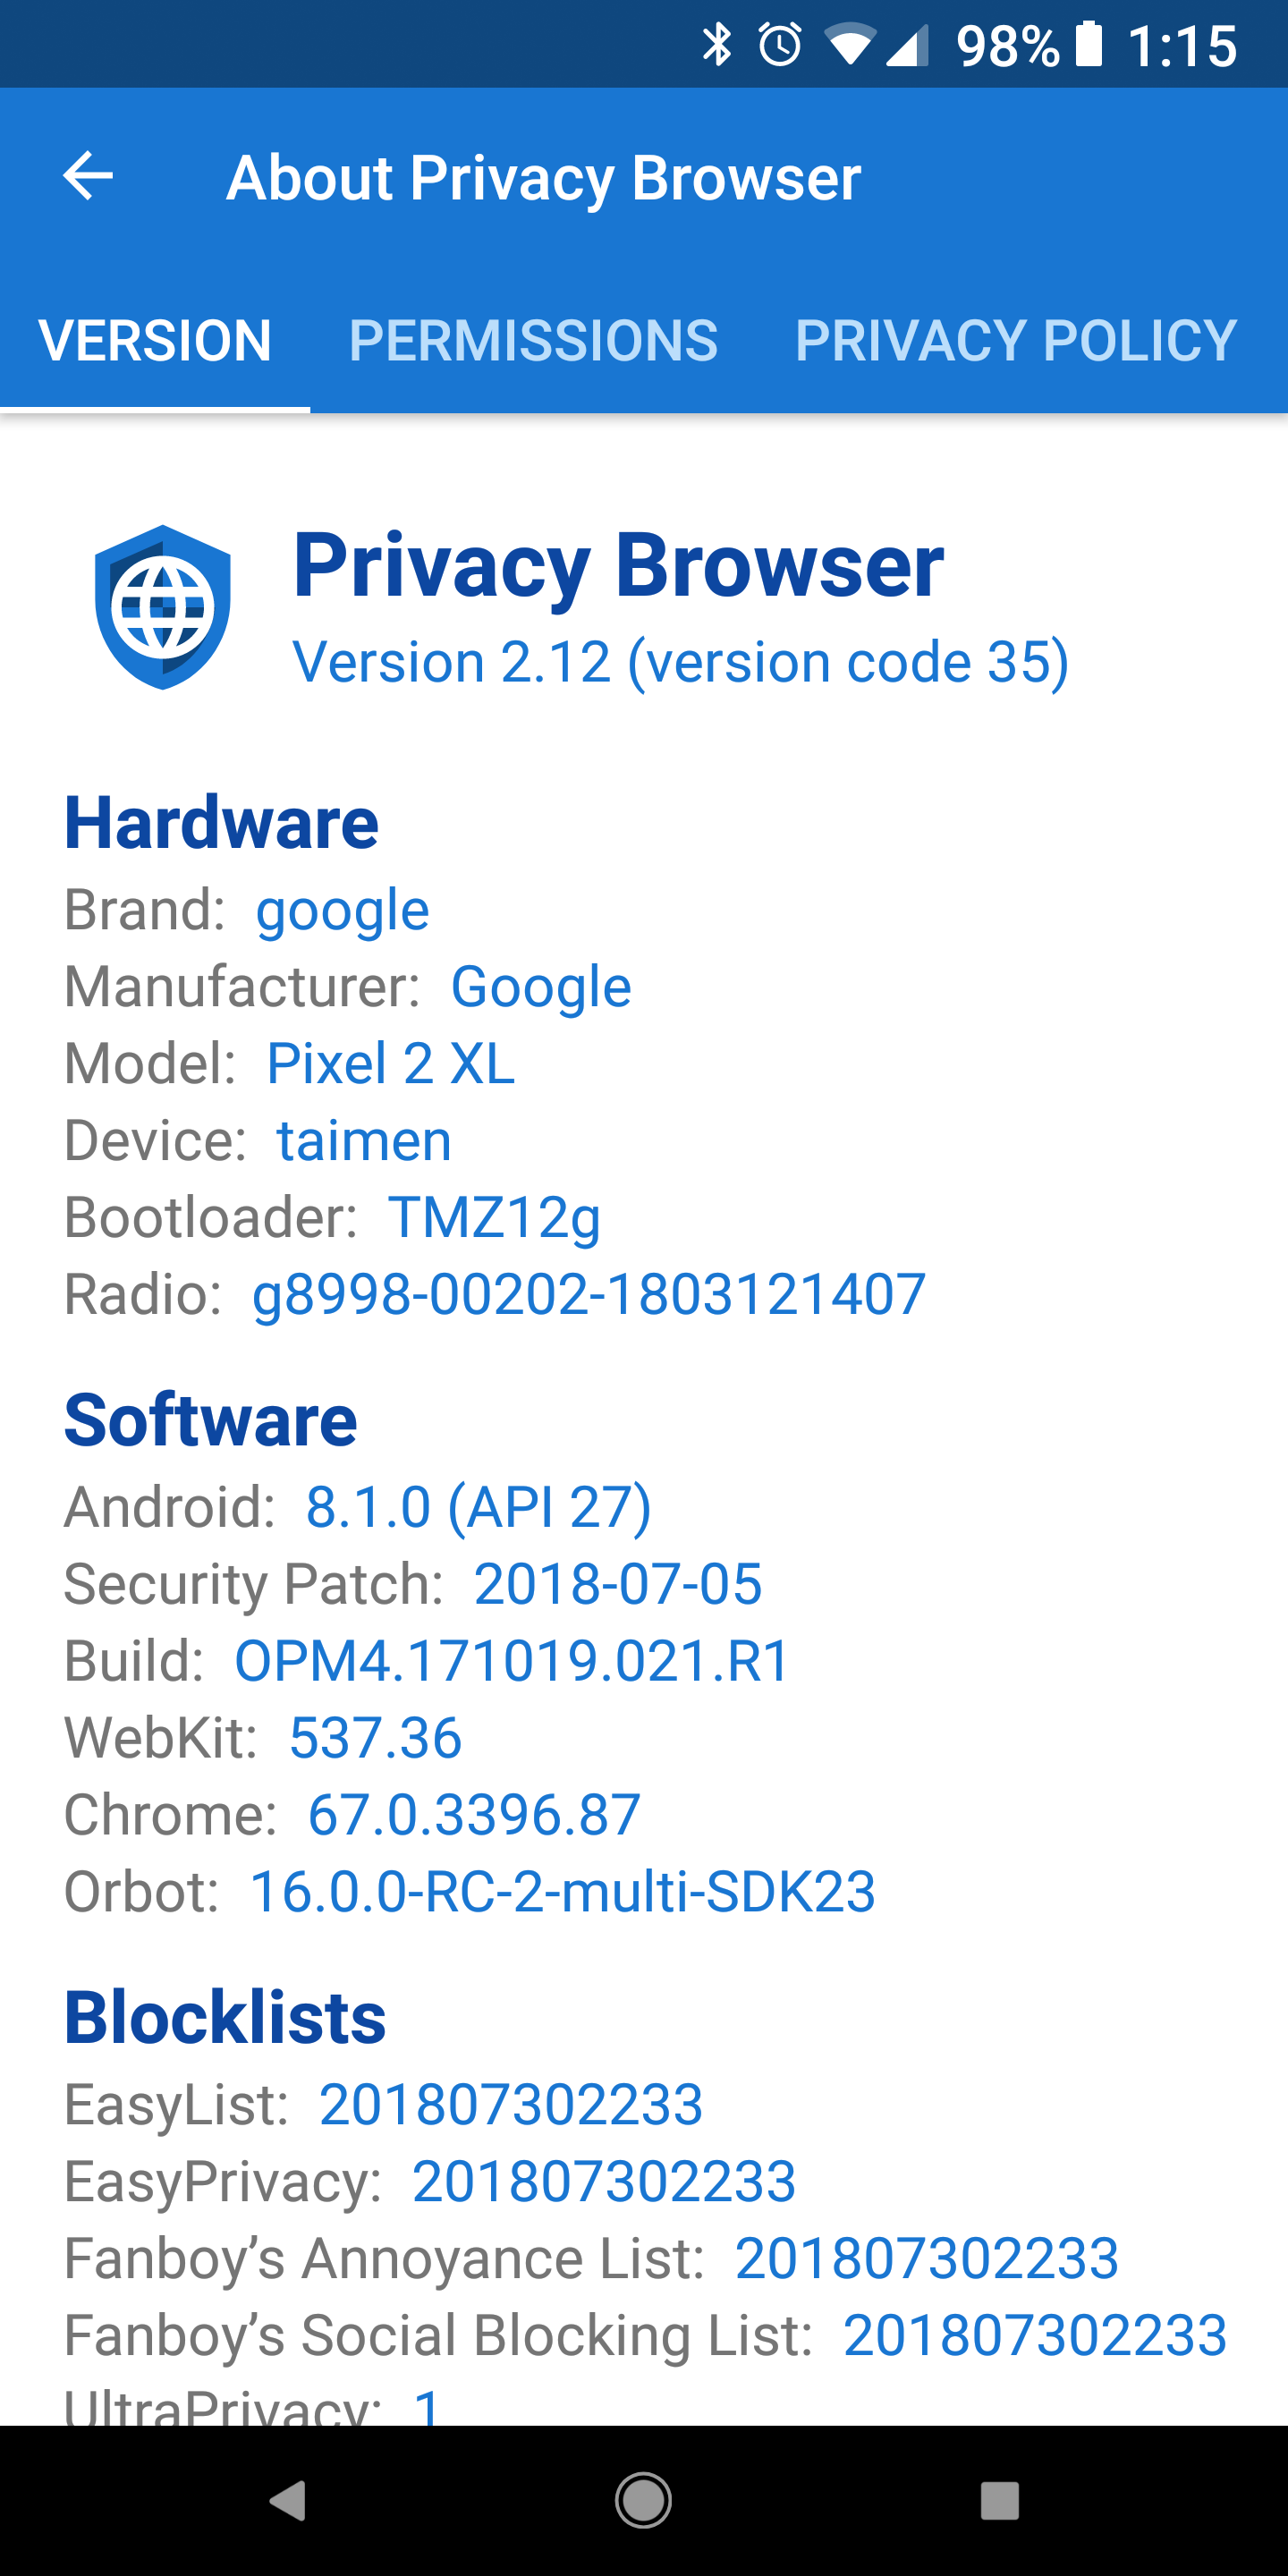Tap the Version 2.12 version code text
Image resolution: width=1288 pixels, height=2576 pixels.
pos(681,662)
